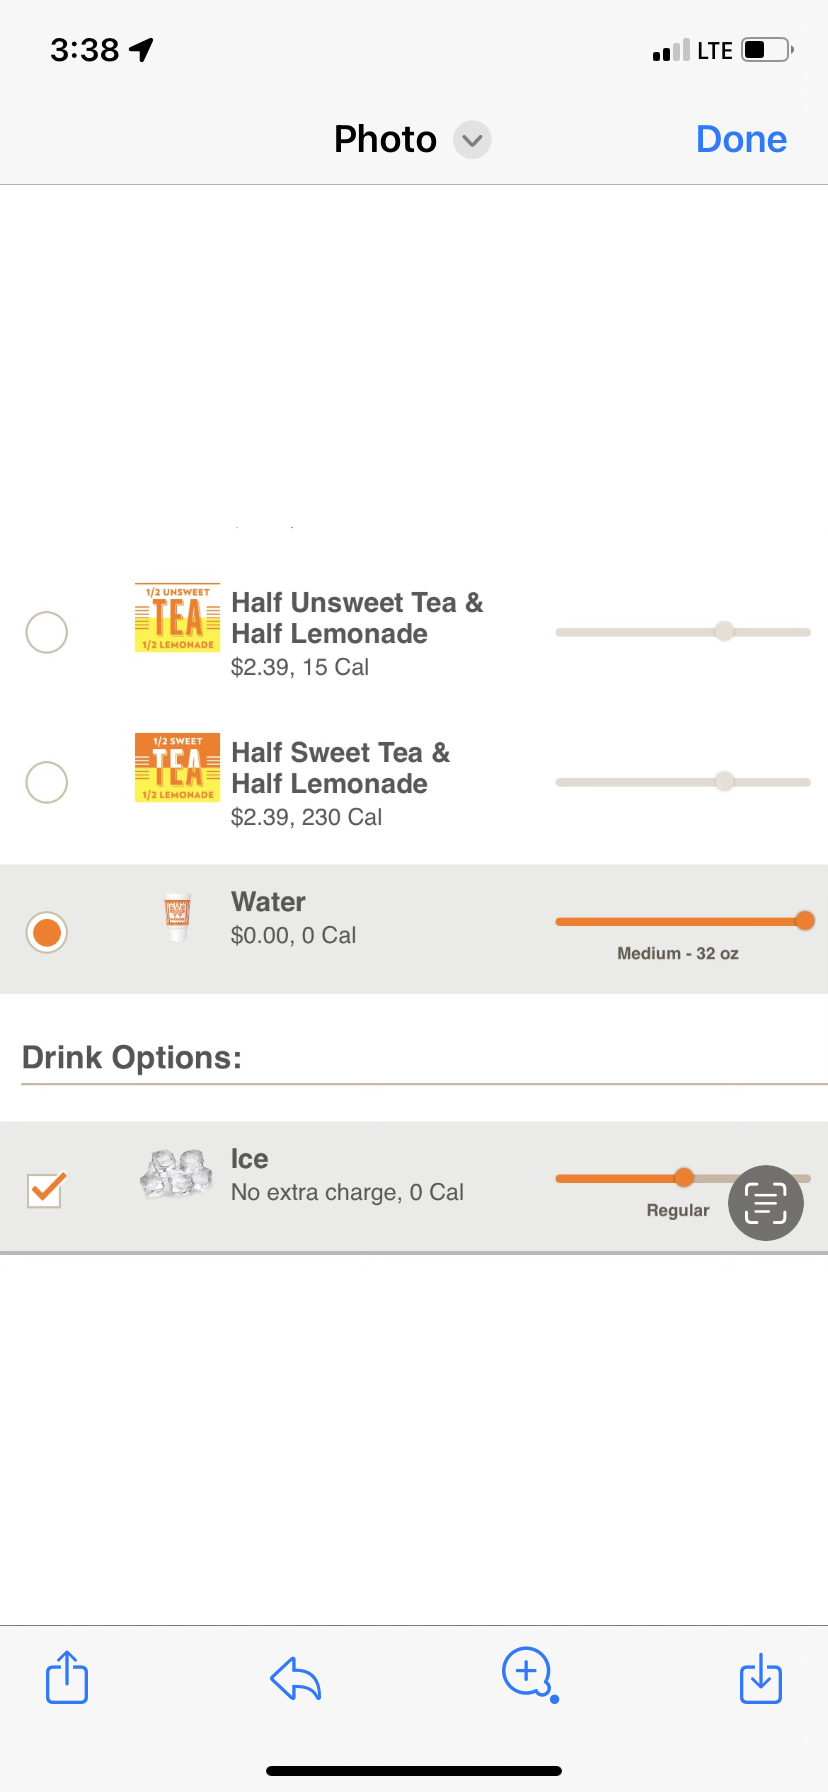Tap the Water cup image
828x1792 pixels.
point(177,916)
